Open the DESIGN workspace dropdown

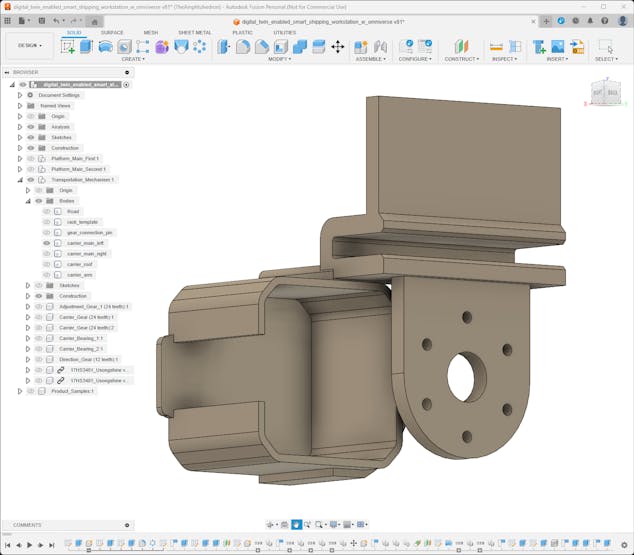pos(29,45)
